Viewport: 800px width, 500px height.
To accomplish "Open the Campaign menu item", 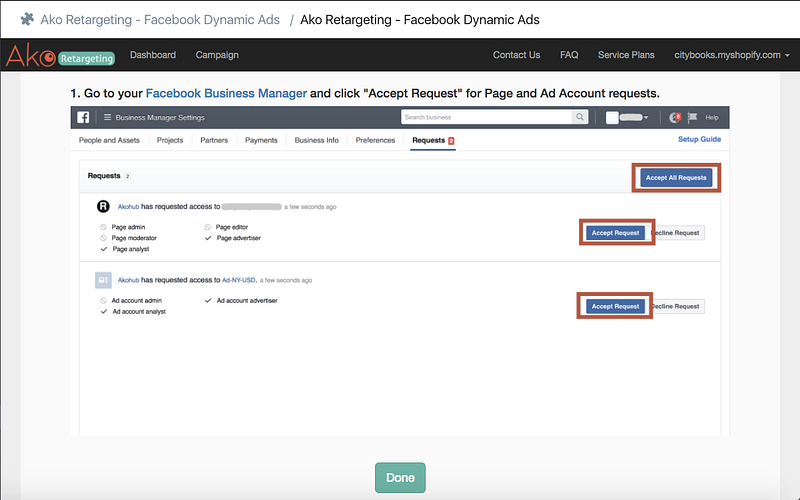I will click(x=217, y=55).
